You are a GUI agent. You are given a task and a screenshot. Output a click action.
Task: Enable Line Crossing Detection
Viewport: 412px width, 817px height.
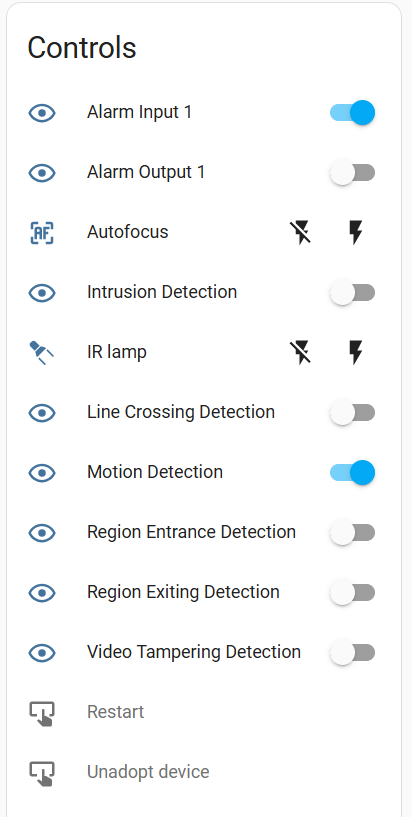(353, 413)
